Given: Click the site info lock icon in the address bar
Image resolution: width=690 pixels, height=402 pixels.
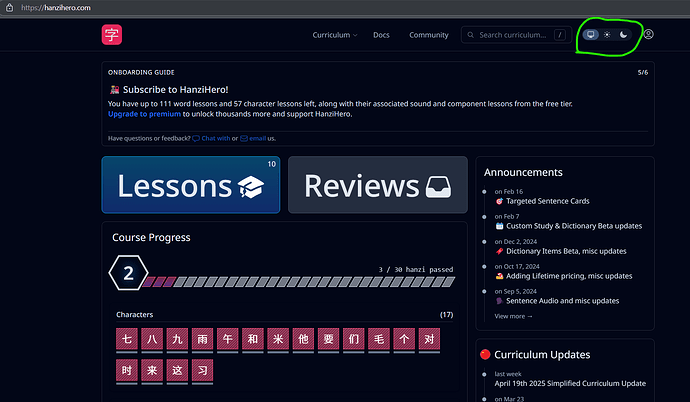Looking at the screenshot, I should [9, 7].
